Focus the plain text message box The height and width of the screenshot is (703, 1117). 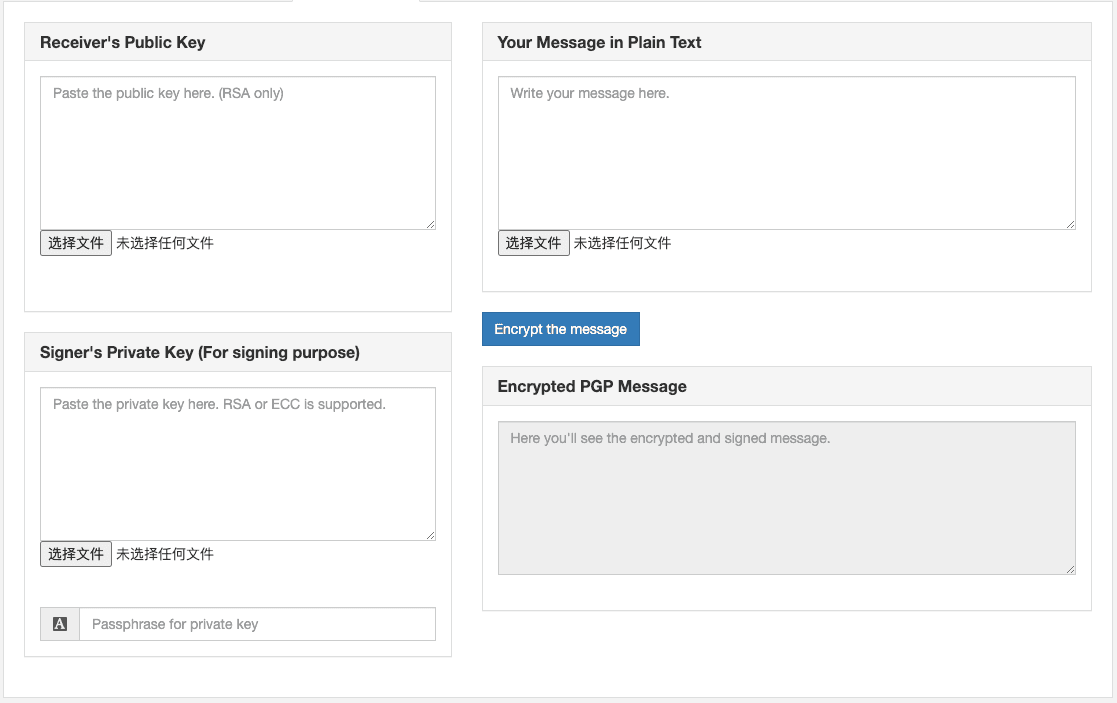coord(786,153)
